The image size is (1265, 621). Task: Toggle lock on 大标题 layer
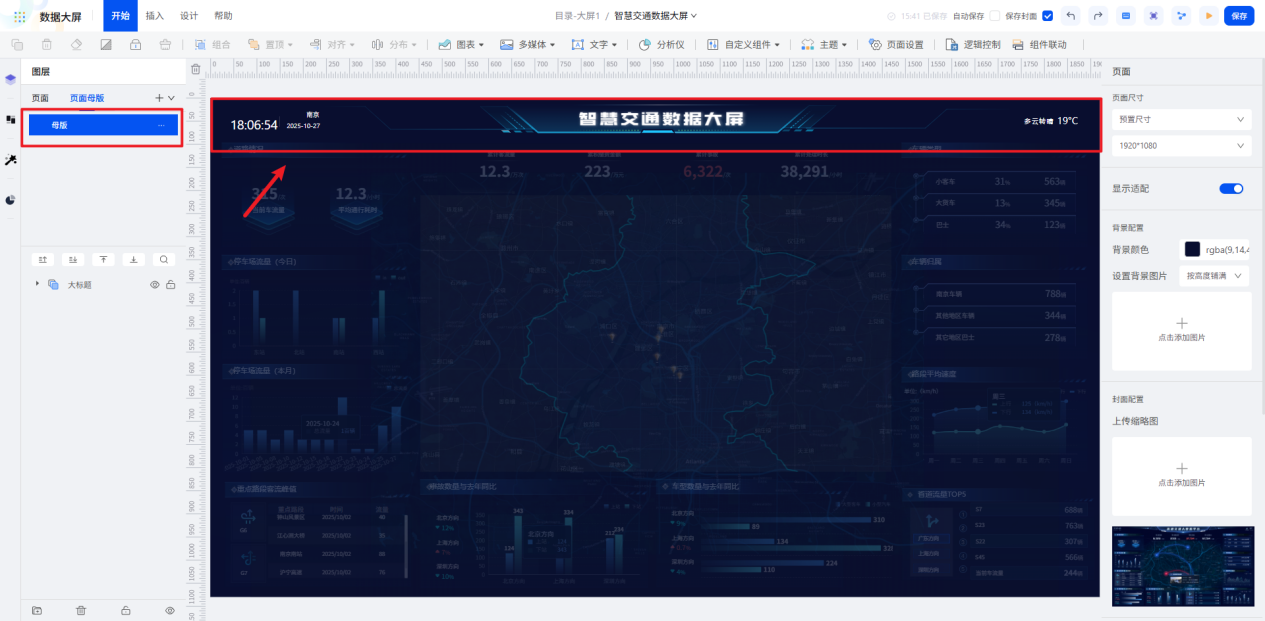(x=171, y=285)
